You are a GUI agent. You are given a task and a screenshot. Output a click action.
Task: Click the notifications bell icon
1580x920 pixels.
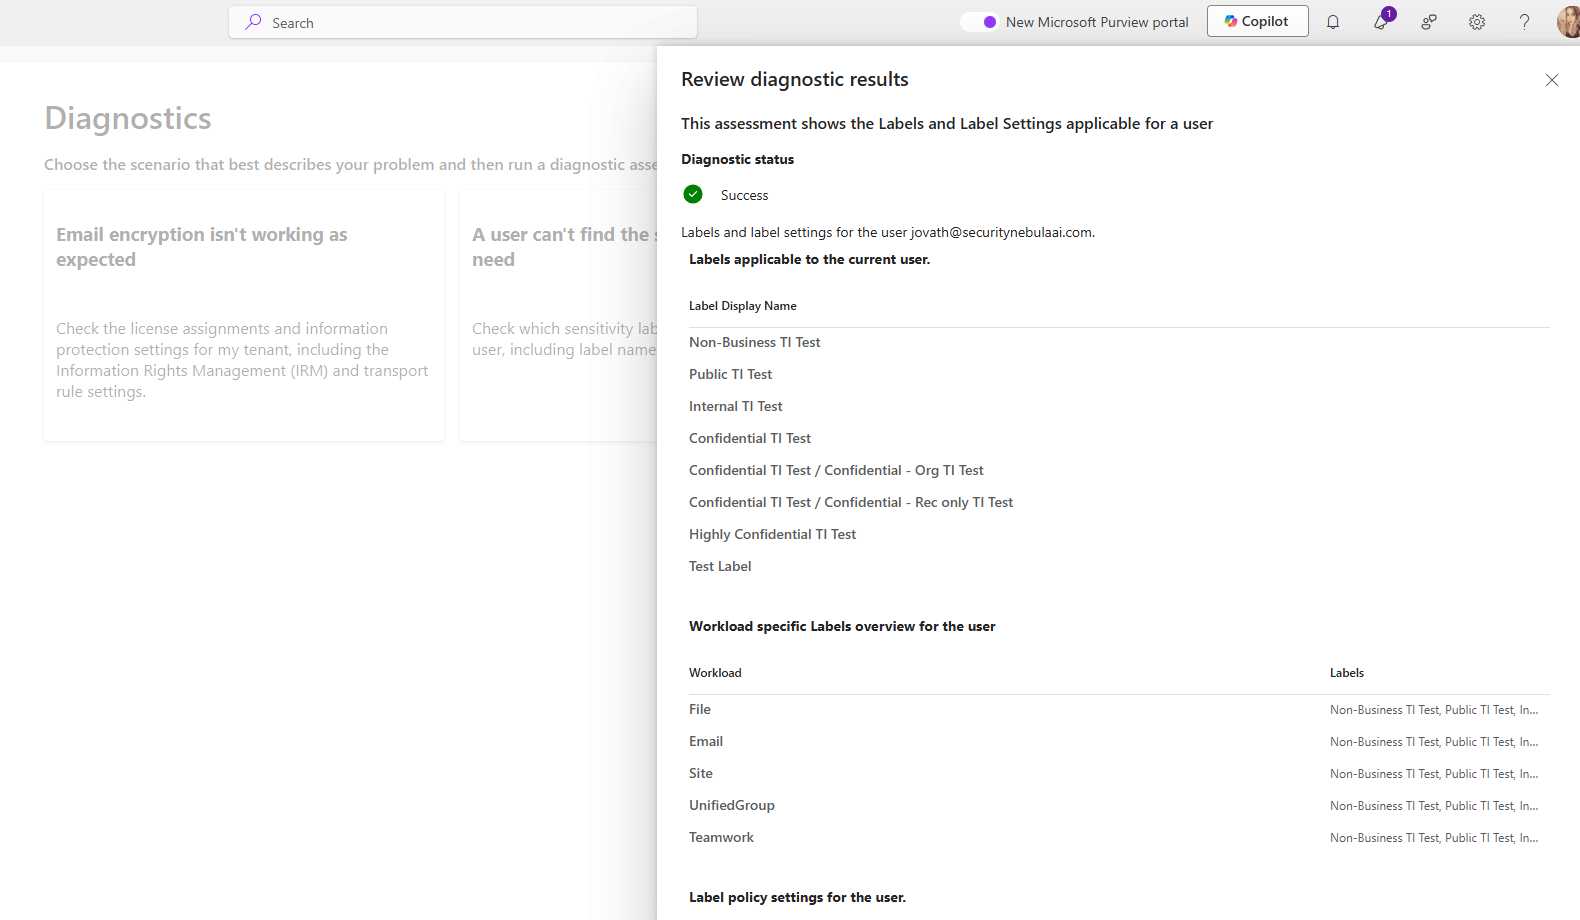pos(1333,22)
